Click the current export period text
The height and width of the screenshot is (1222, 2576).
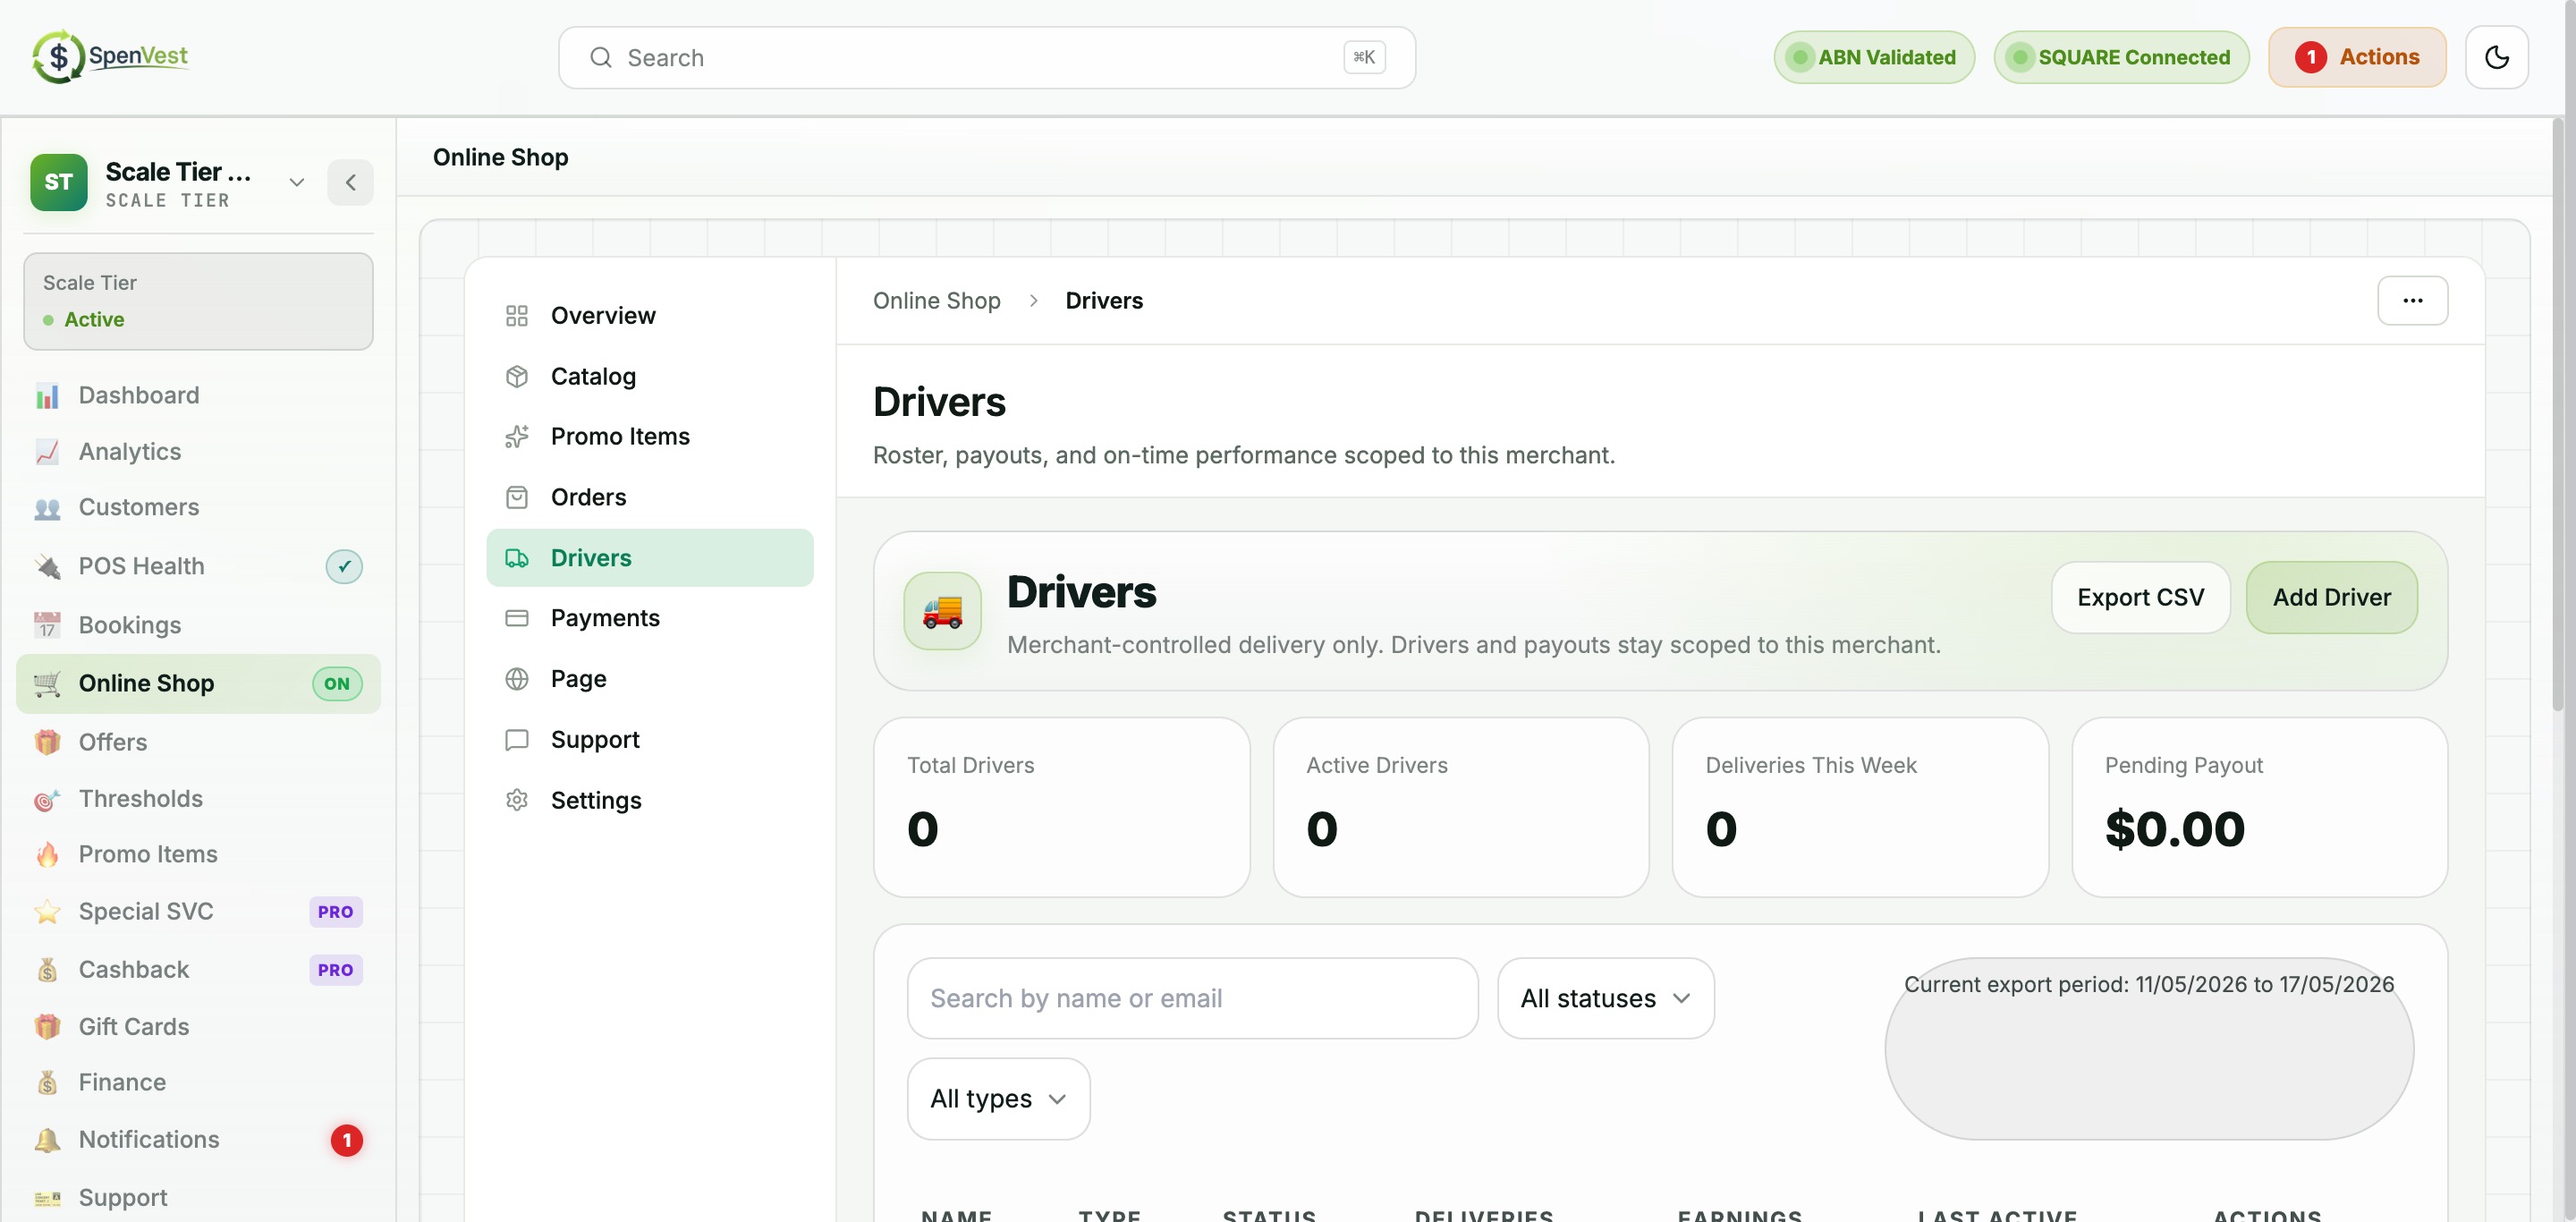(2148, 985)
